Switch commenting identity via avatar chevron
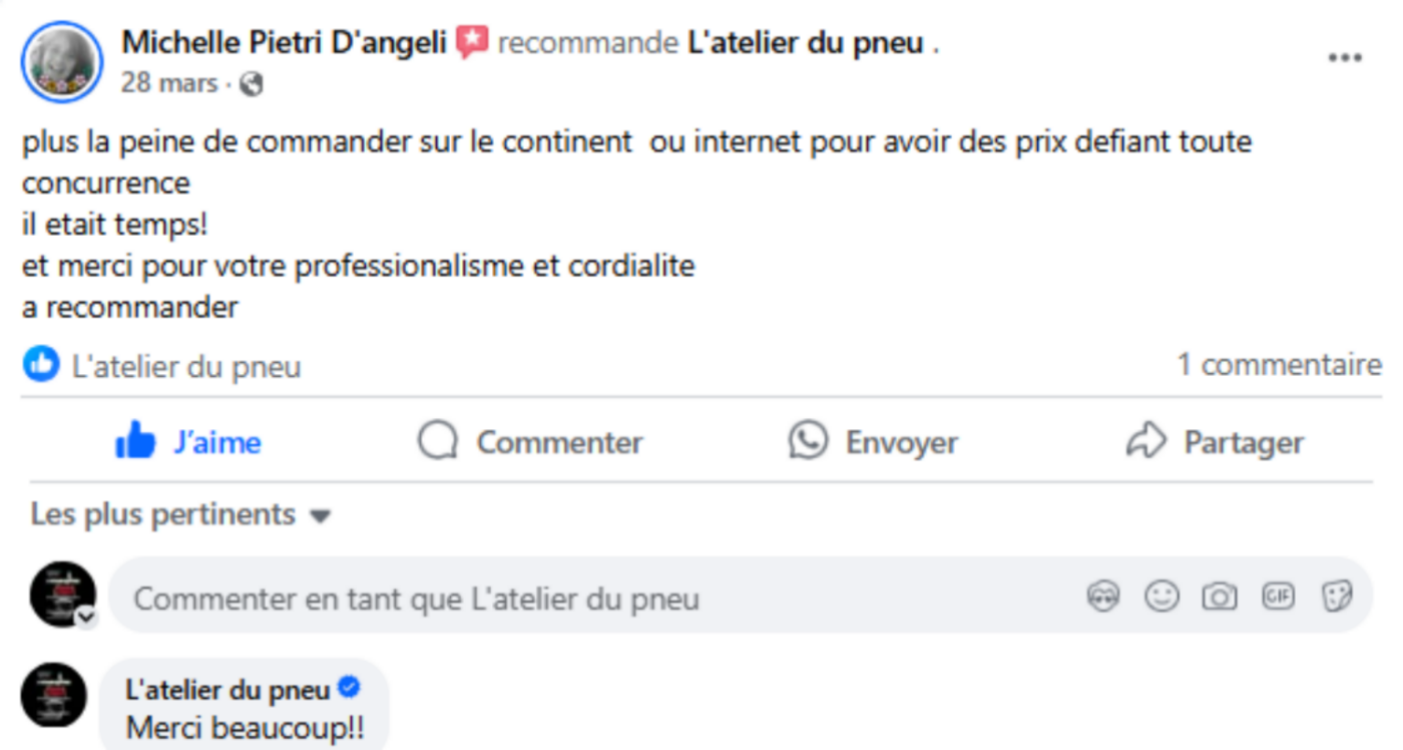 pyautogui.click(x=87, y=616)
